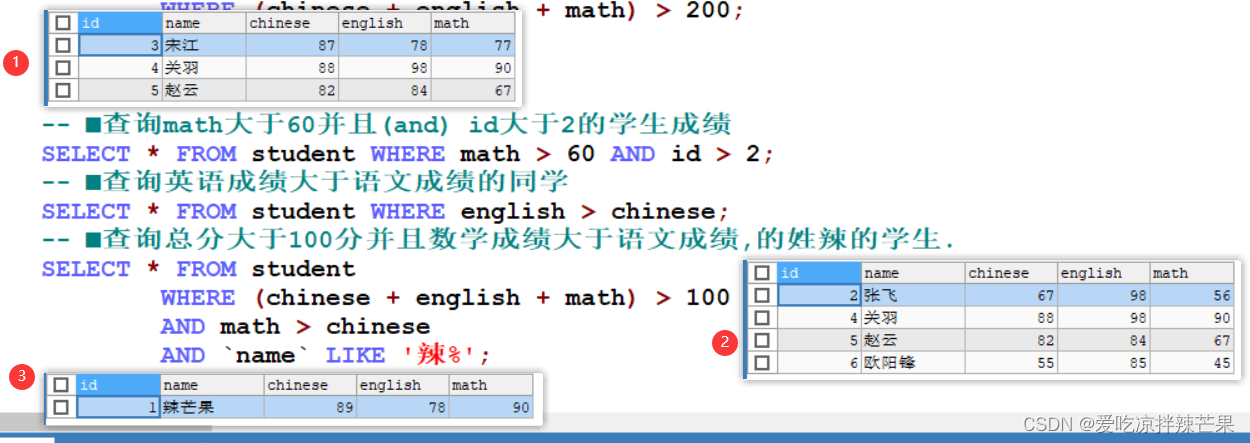Select the math header in the 辣芒果 table

click(x=491, y=384)
